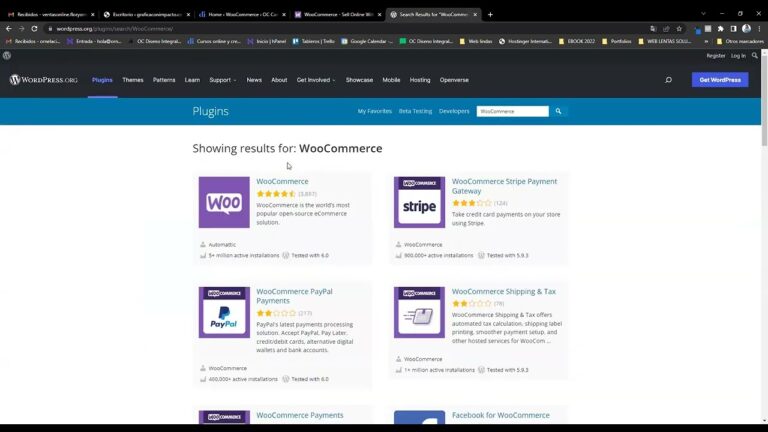Open the share page icon in address bar
The height and width of the screenshot is (432, 768).
[666, 29]
